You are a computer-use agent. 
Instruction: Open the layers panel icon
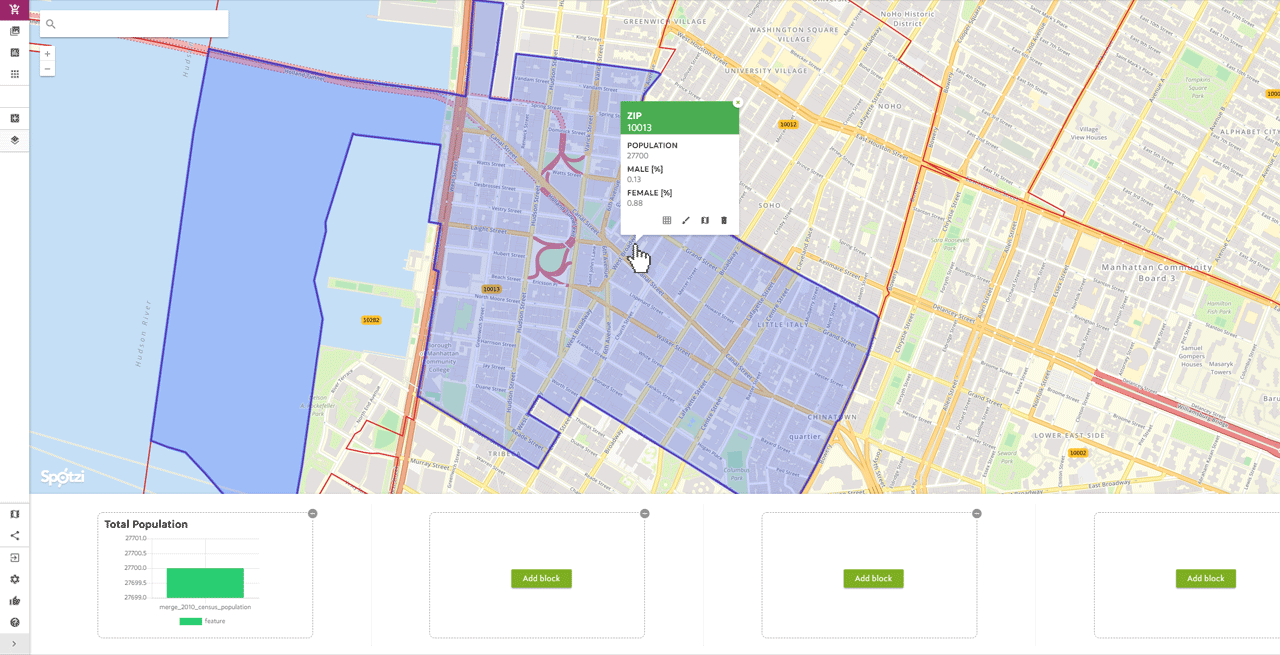coord(14,140)
